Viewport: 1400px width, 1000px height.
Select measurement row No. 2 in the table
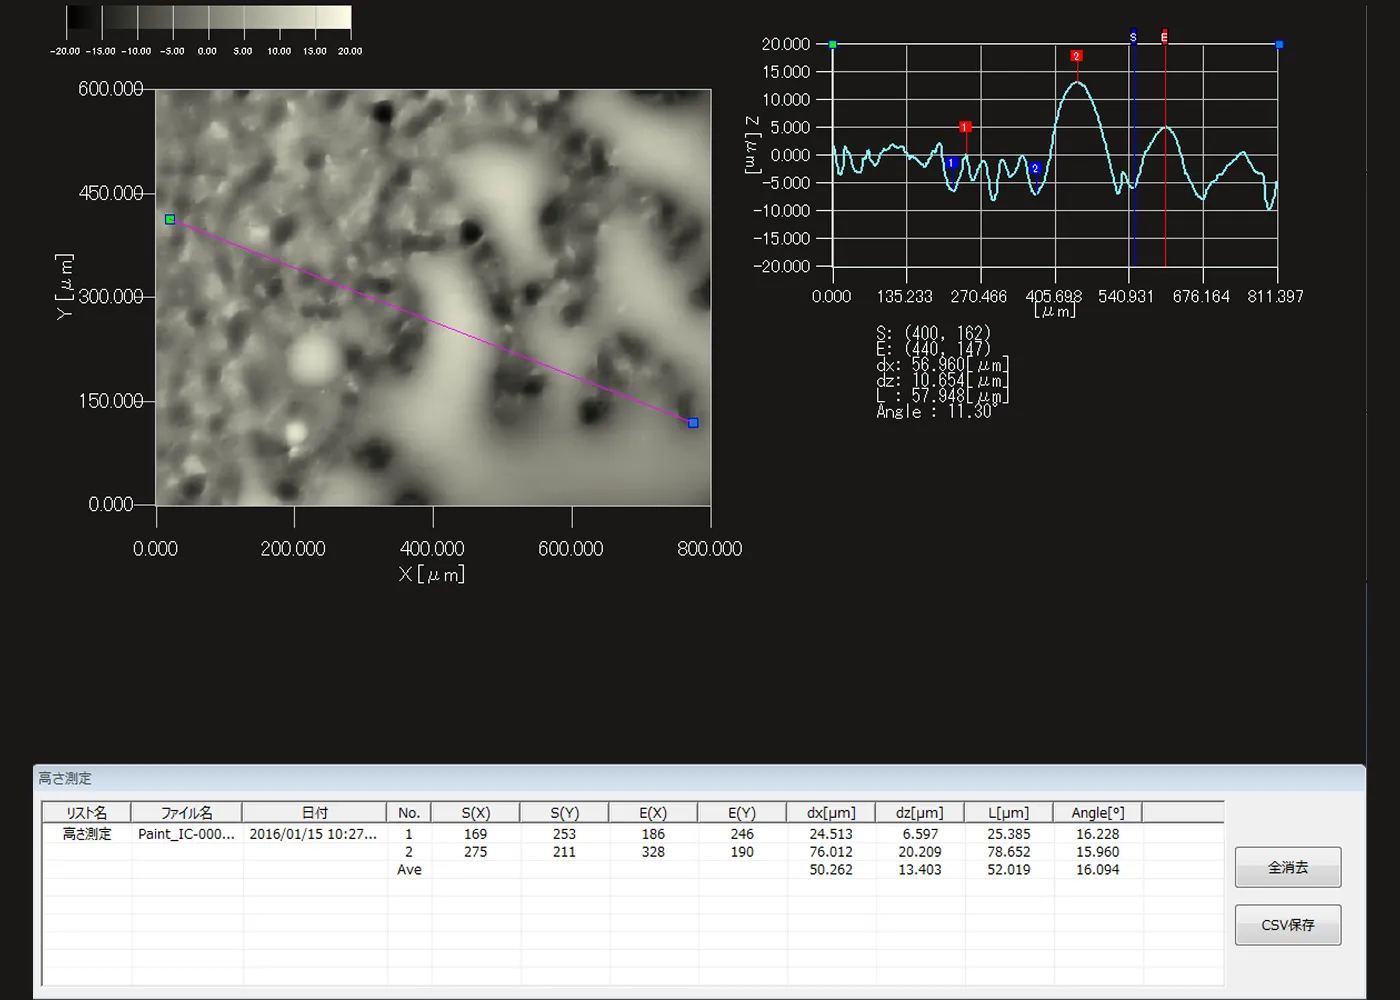[632, 852]
